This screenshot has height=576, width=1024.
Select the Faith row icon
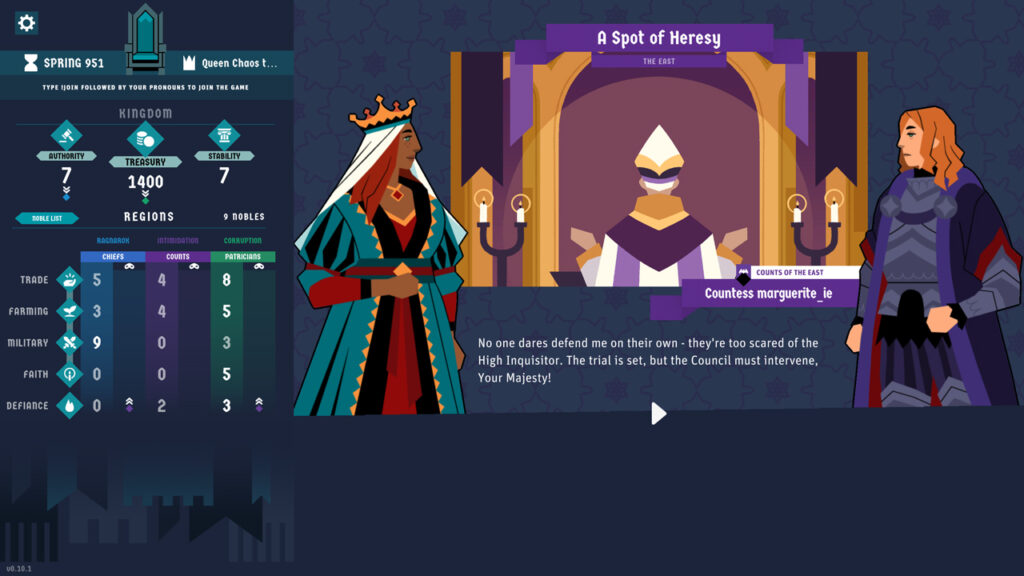coord(69,374)
